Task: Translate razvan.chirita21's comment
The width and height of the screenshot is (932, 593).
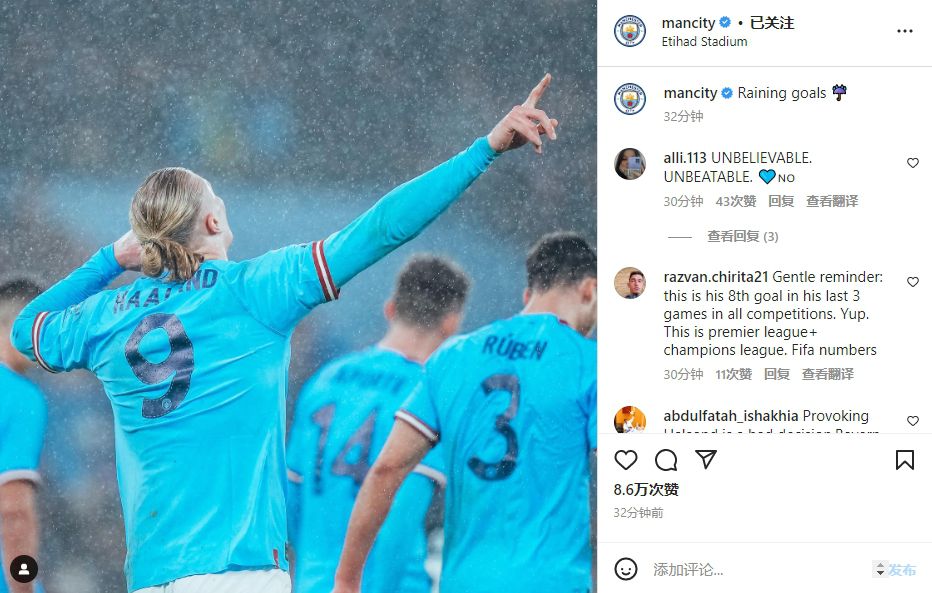Action: point(827,374)
